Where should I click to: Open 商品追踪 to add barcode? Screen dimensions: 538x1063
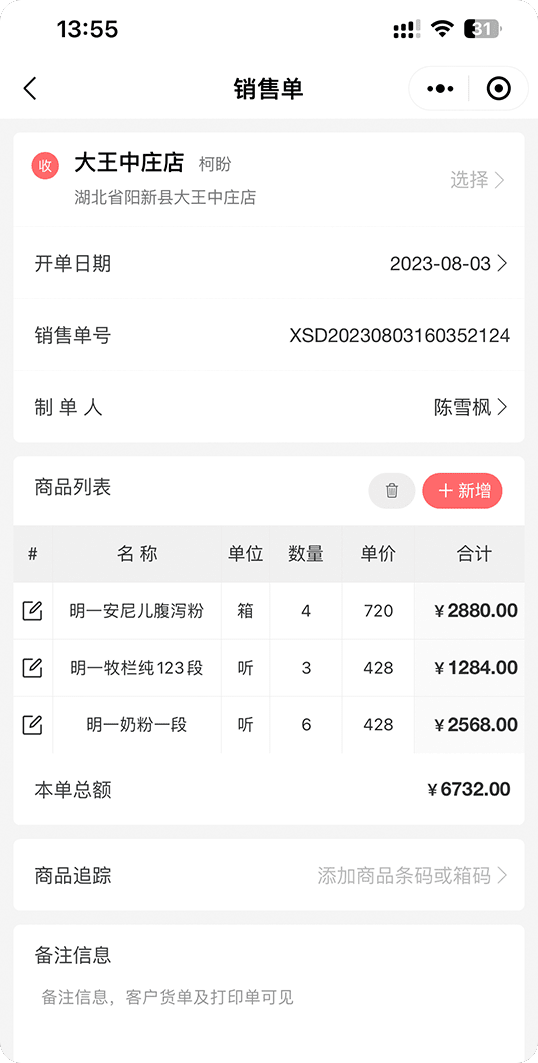(269, 875)
